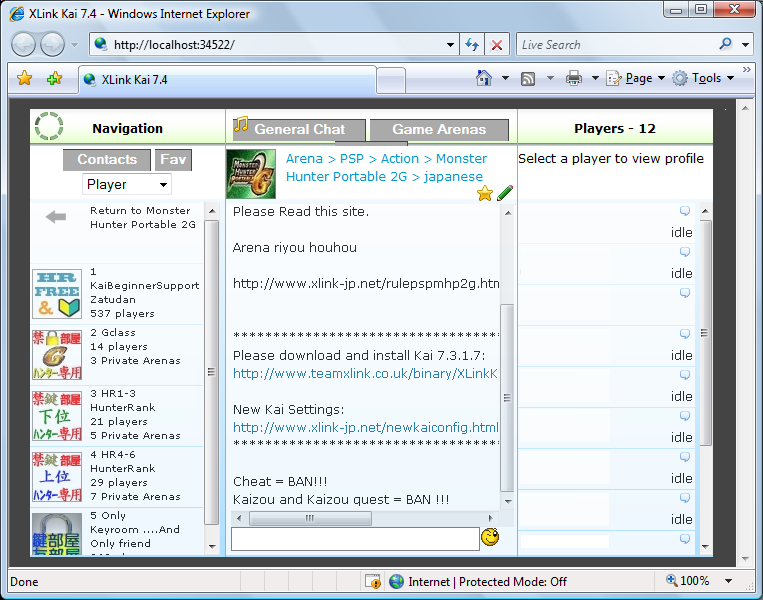Image resolution: width=763 pixels, height=600 pixels.
Task: Click the Print toolbar icon
Action: pyautogui.click(x=574, y=78)
